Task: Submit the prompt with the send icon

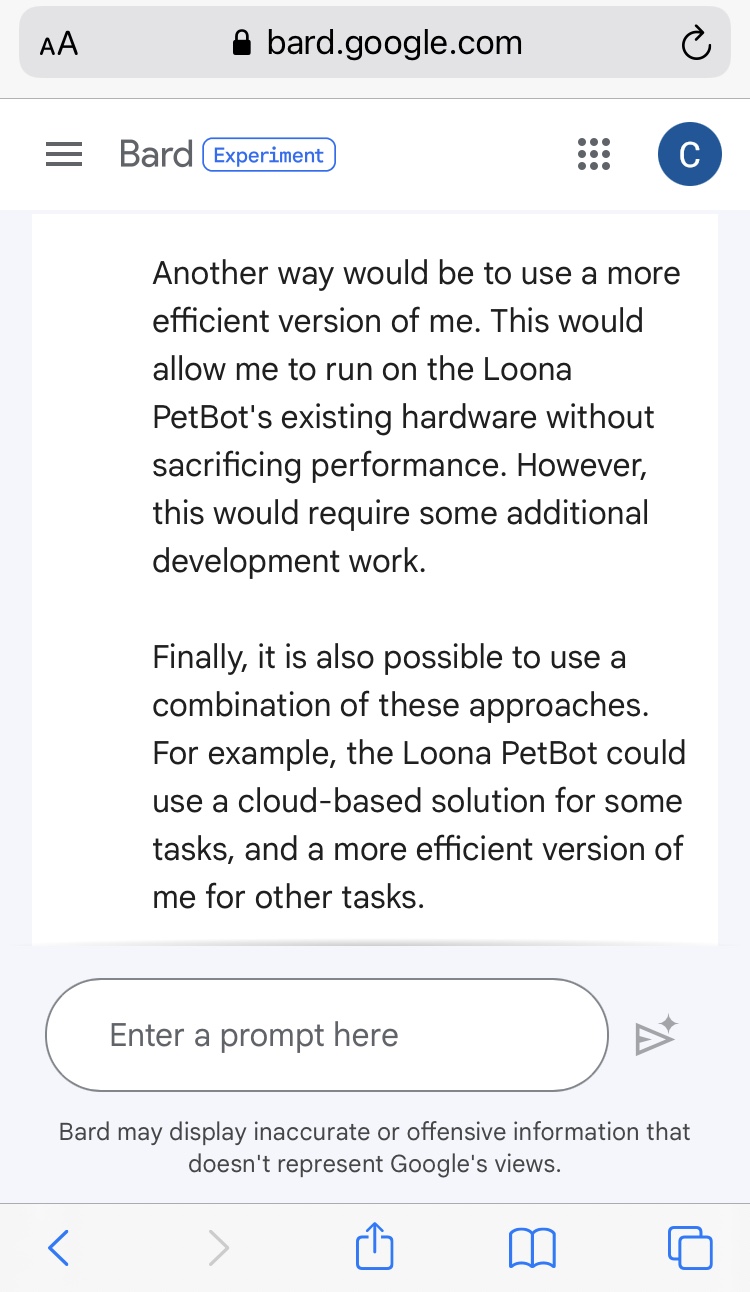Action: point(656,1036)
